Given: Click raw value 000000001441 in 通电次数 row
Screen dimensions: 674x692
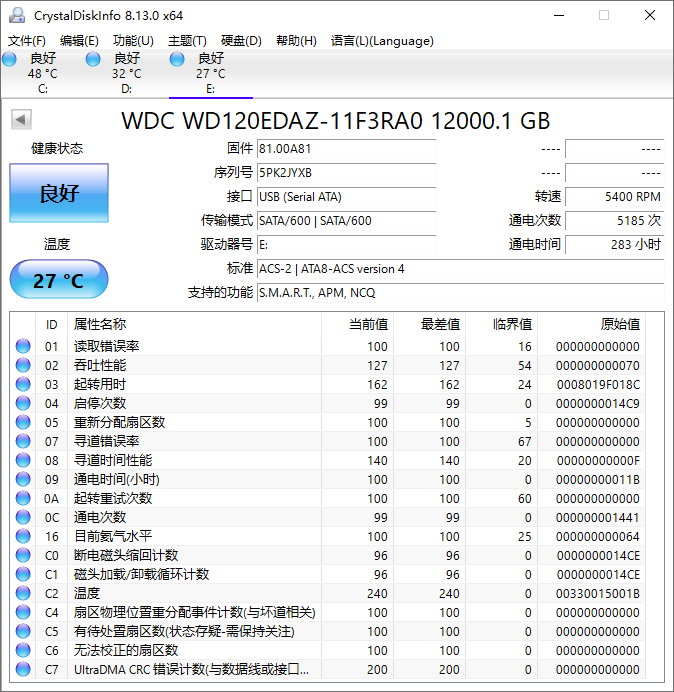Looking at the screenshot, I should coord(598,517).
